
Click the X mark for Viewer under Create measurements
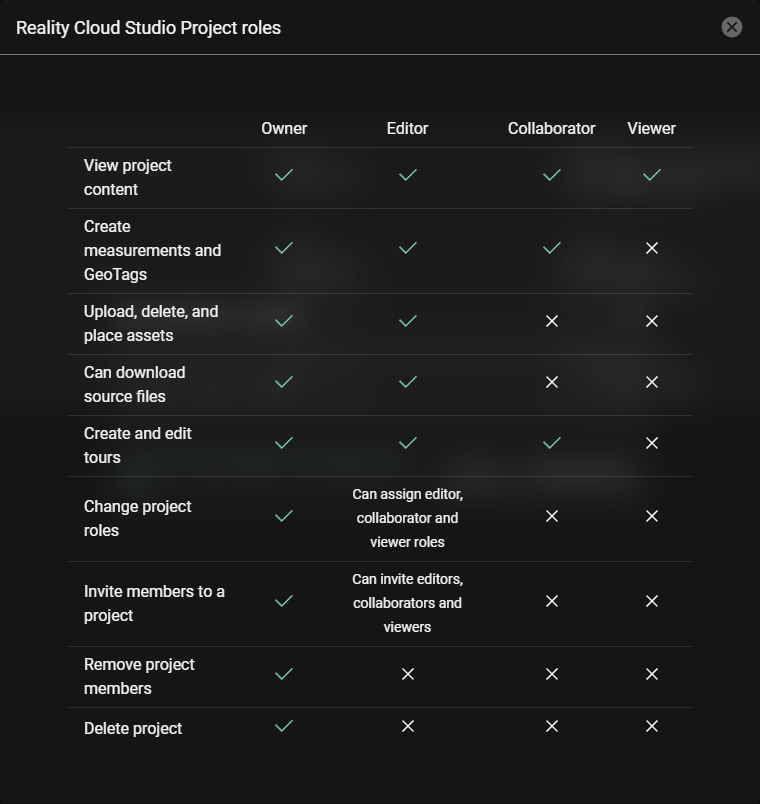(x=651, y=247)
